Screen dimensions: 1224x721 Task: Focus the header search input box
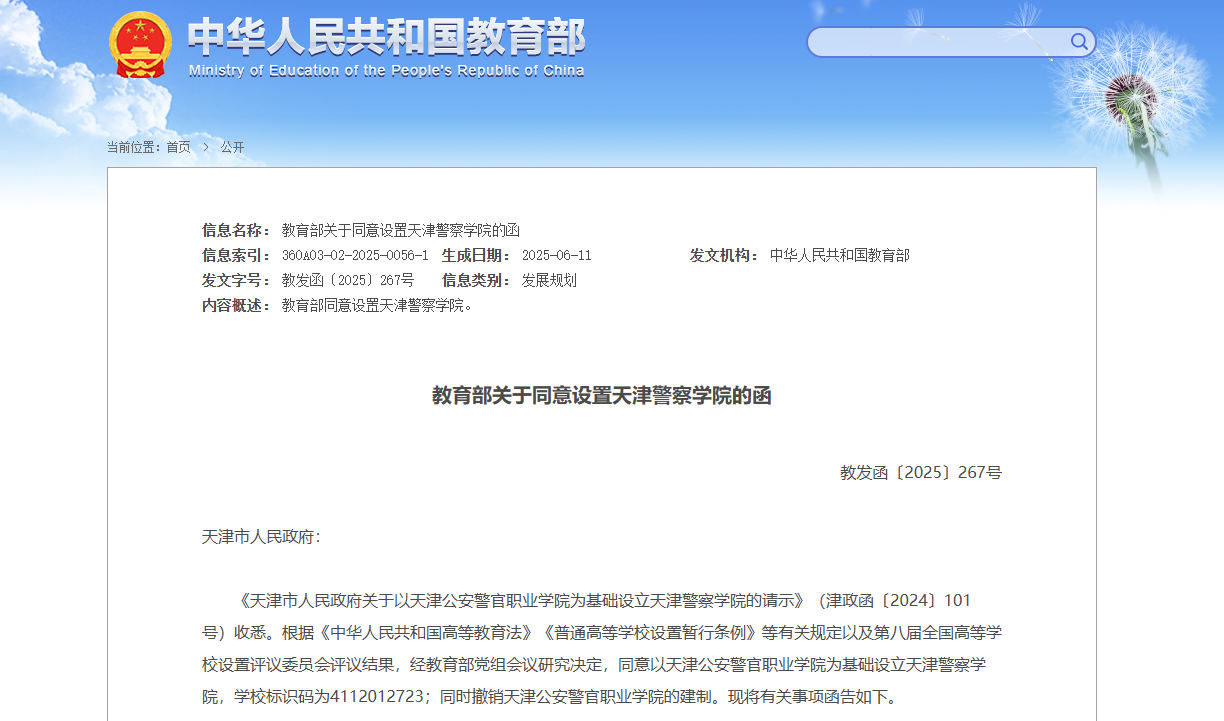[x=938, y=42]
